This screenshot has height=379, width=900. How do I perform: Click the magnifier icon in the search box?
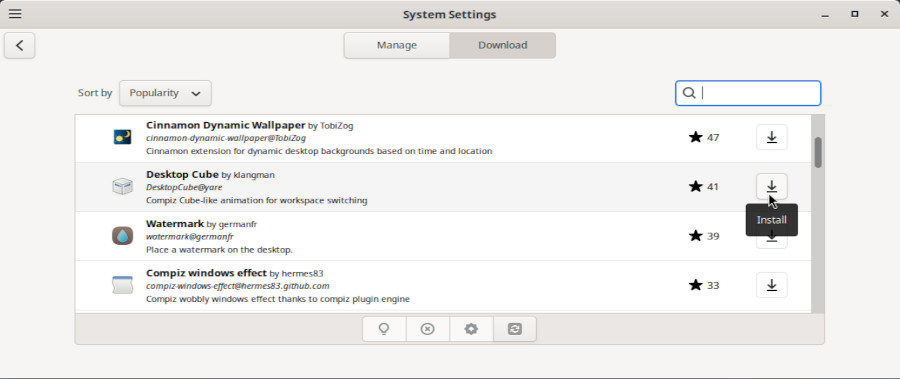coord(689,93)
